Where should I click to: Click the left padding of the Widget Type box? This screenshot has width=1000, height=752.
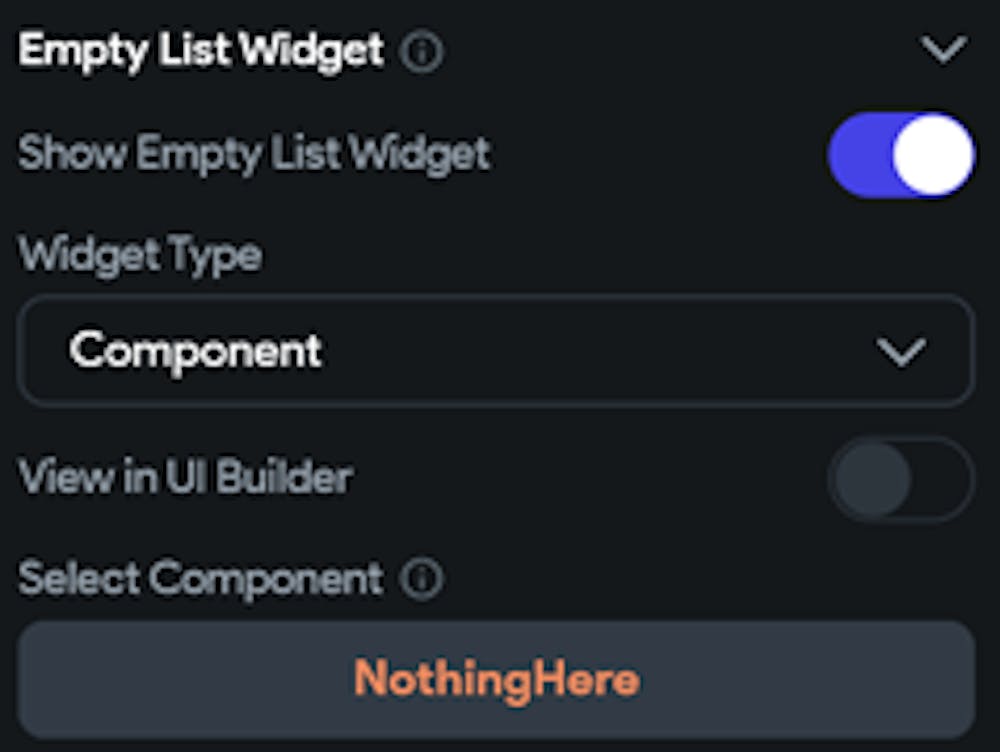coord(42,351)
